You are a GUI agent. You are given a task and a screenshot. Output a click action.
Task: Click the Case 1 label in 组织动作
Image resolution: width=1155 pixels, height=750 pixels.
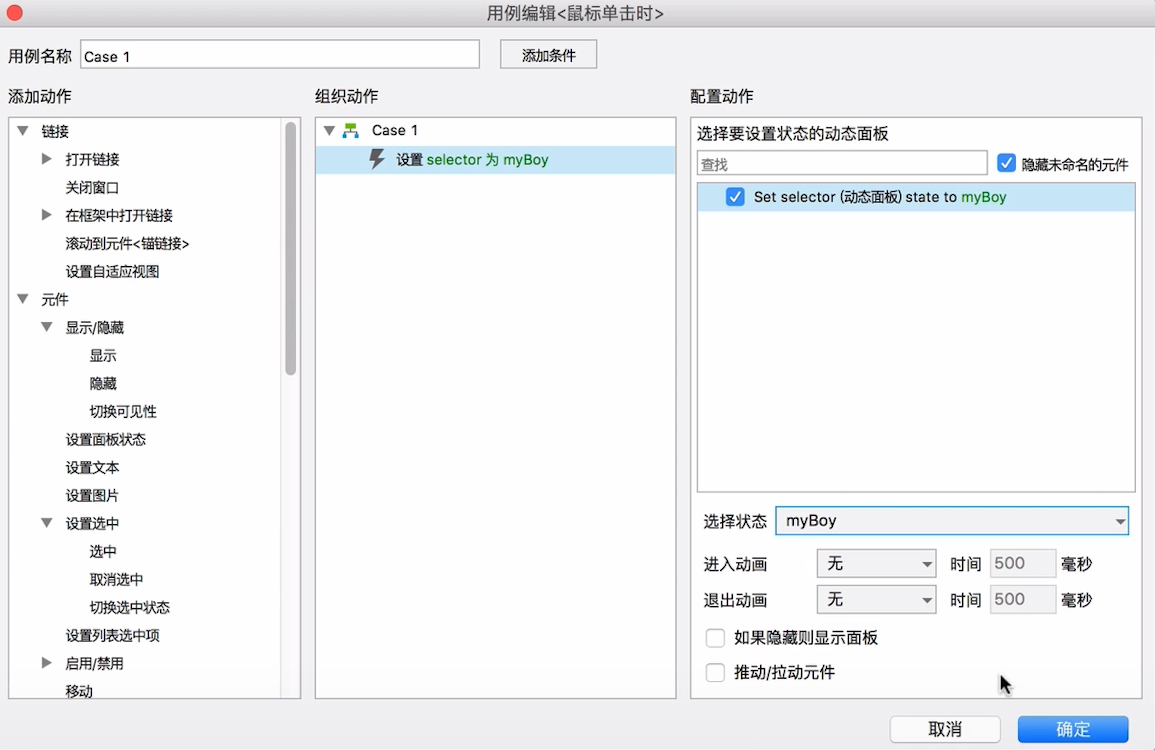pyautogui.click(x=395, y=130)
